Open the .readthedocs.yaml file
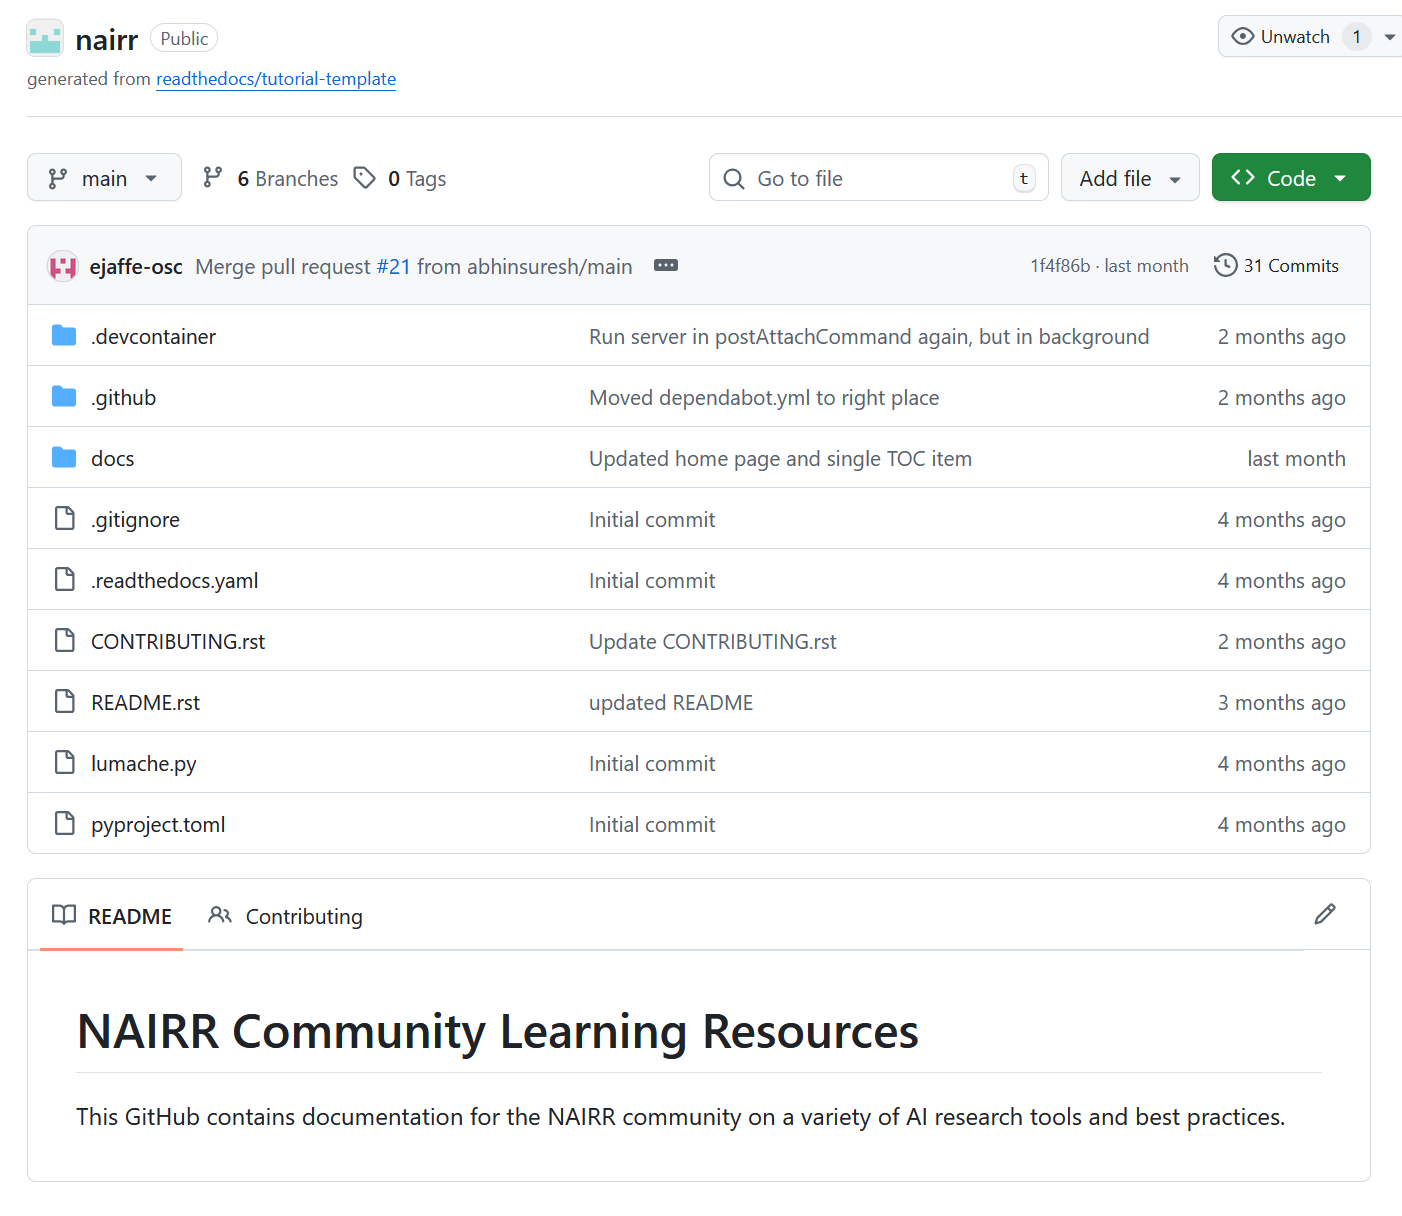1402x1216 pixels. tap(174, 581)
